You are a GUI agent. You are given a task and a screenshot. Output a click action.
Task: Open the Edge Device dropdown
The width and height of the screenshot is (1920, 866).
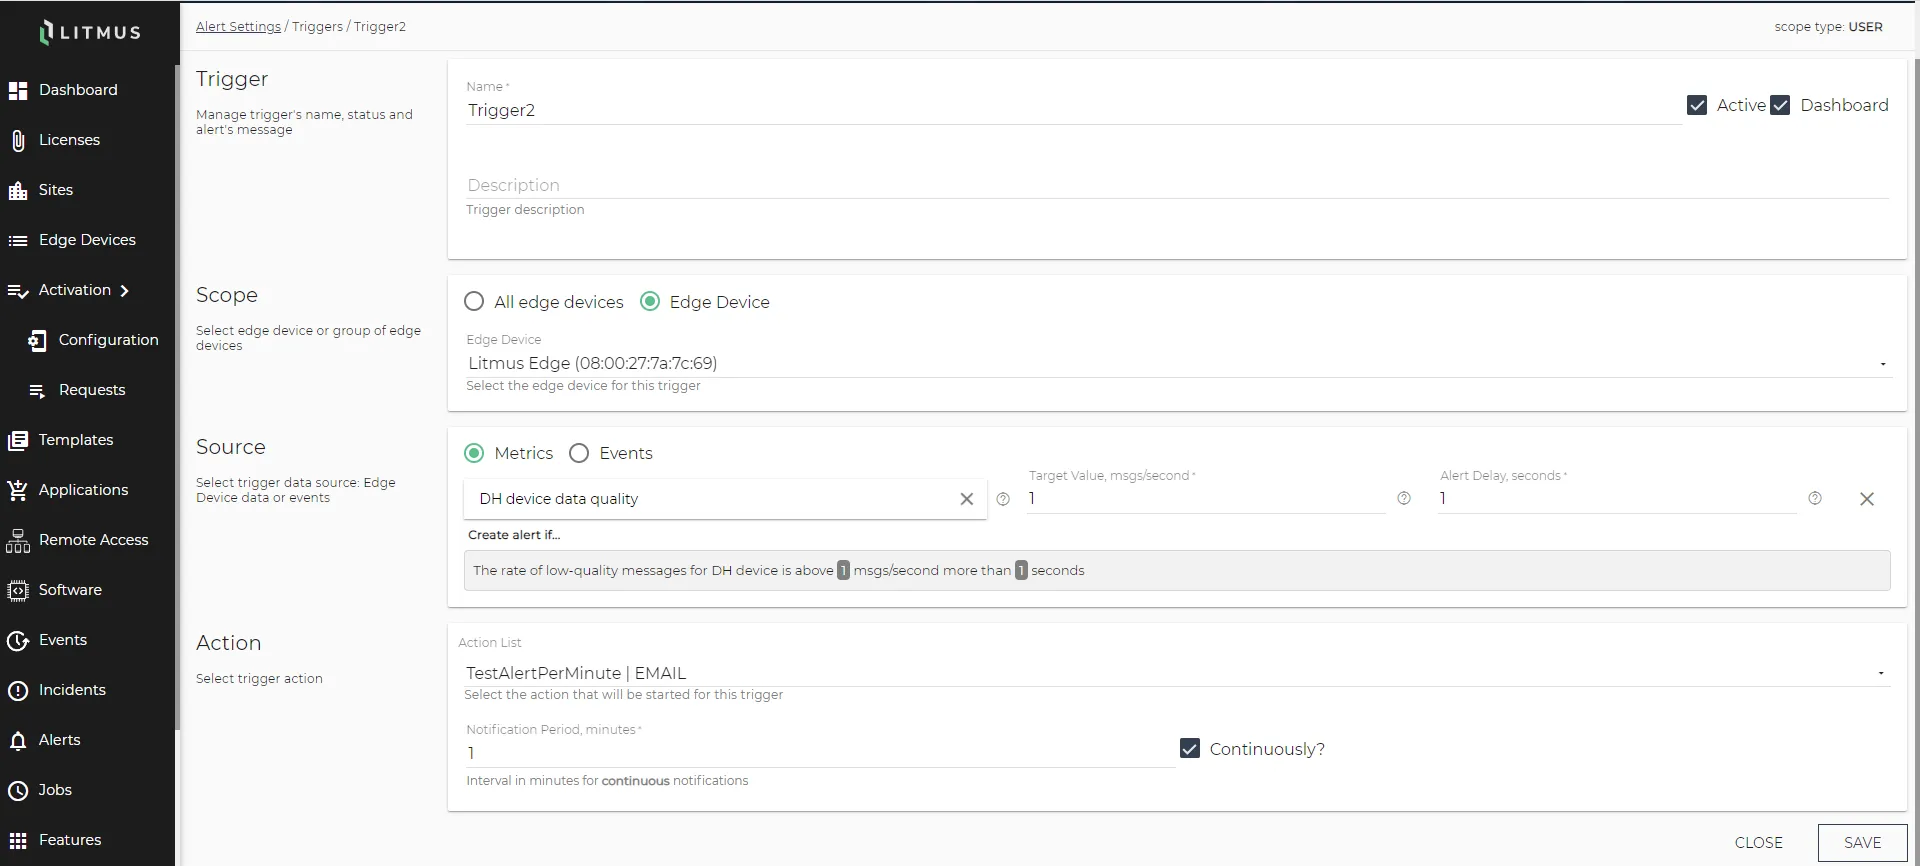coord(1177,364)
